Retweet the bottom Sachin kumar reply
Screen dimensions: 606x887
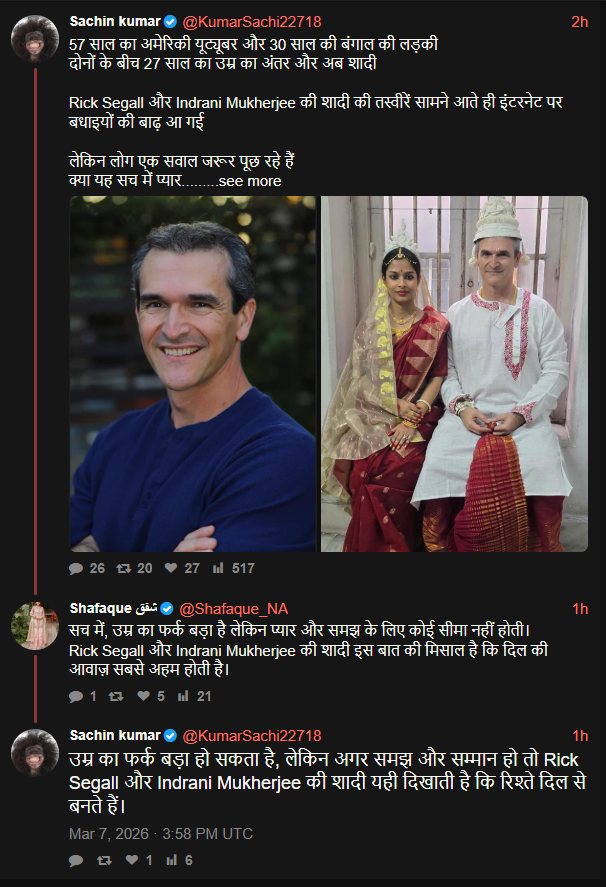coord(104,860)
